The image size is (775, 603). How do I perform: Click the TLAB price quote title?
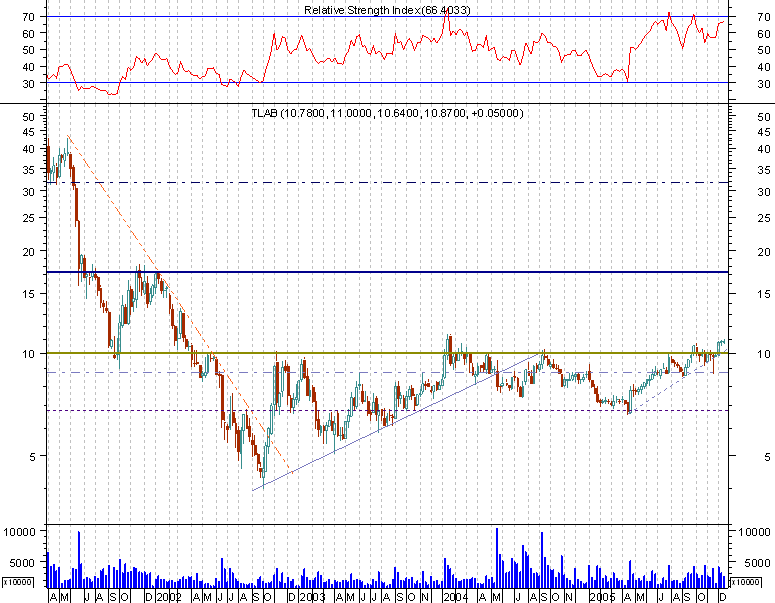click(x=387, y=113)
